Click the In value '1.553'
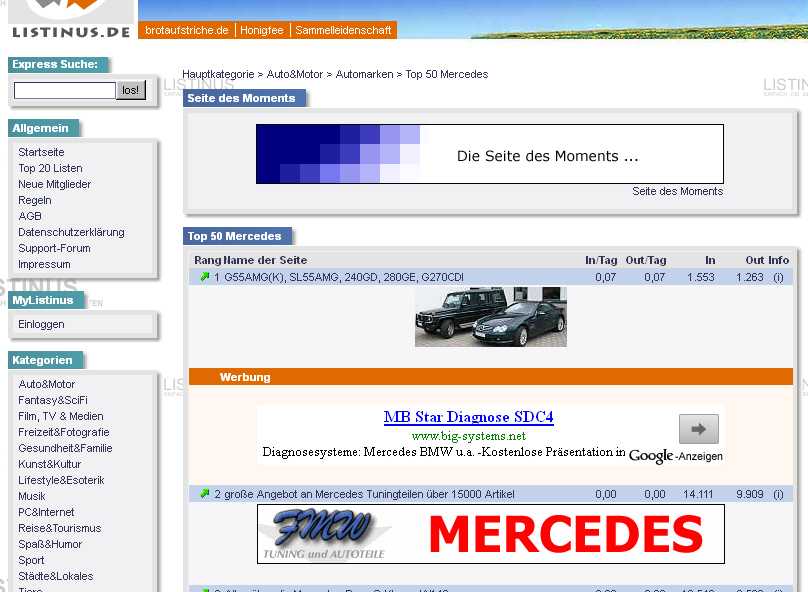This screenshot has height=592, width=808. [701, 277]
